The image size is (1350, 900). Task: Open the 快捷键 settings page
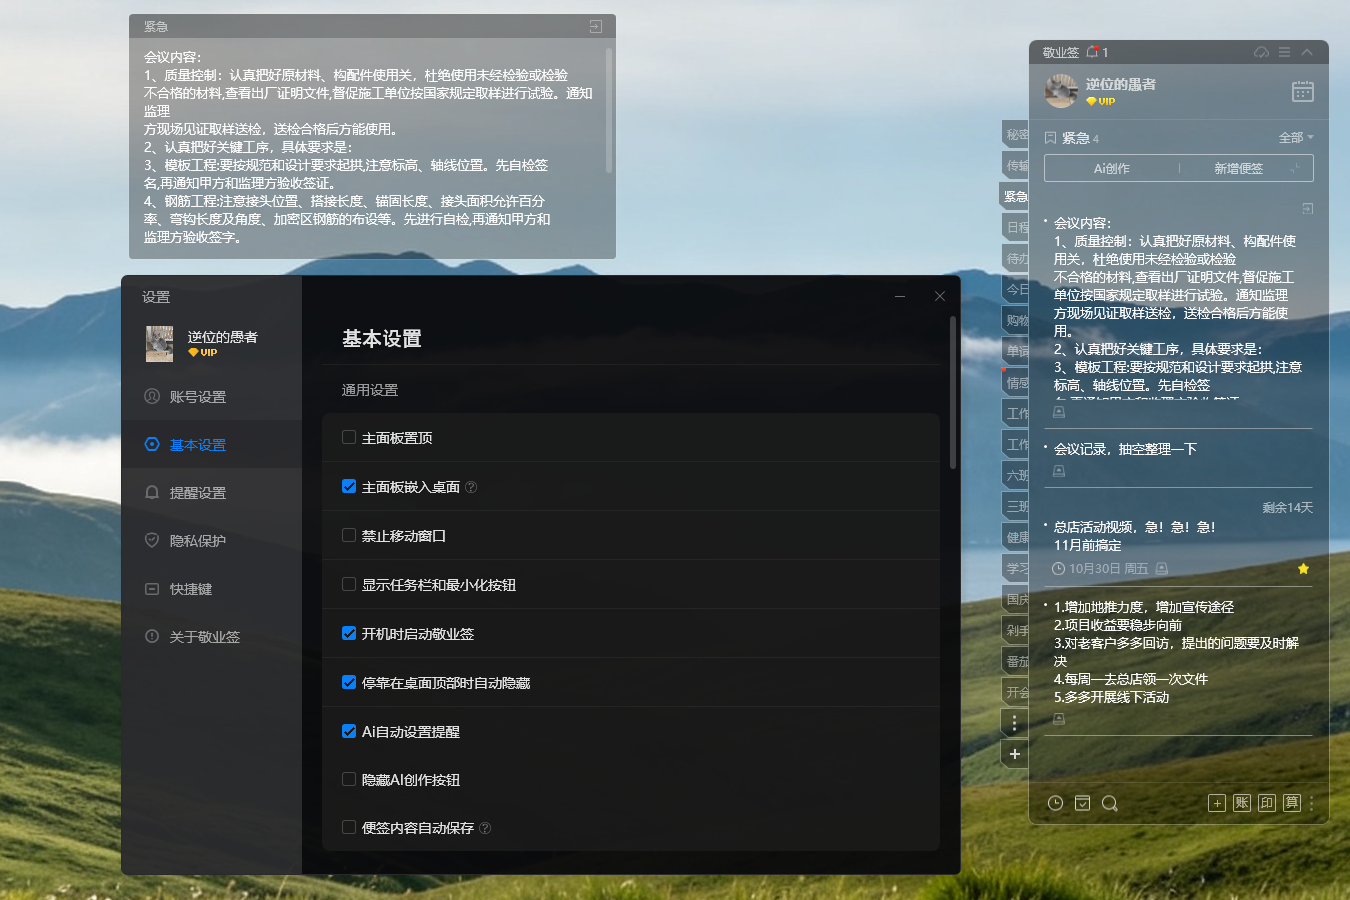coord(212,589)
